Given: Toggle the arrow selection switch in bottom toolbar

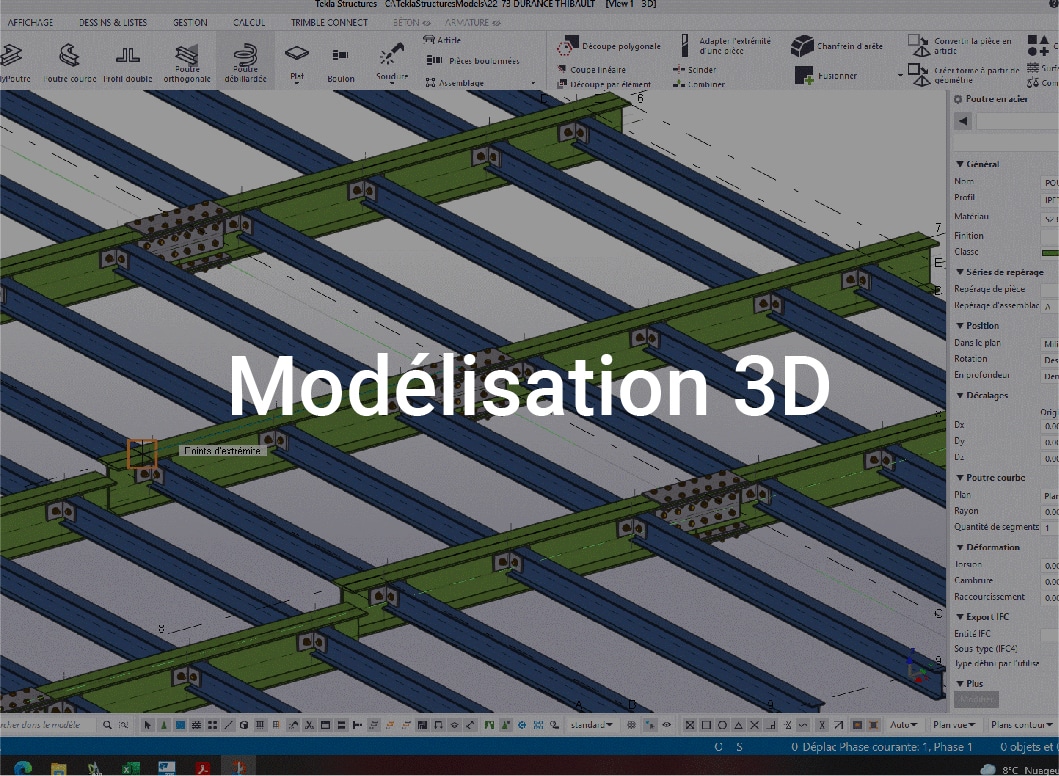Looking at the screenshot, I should (149, 725).
